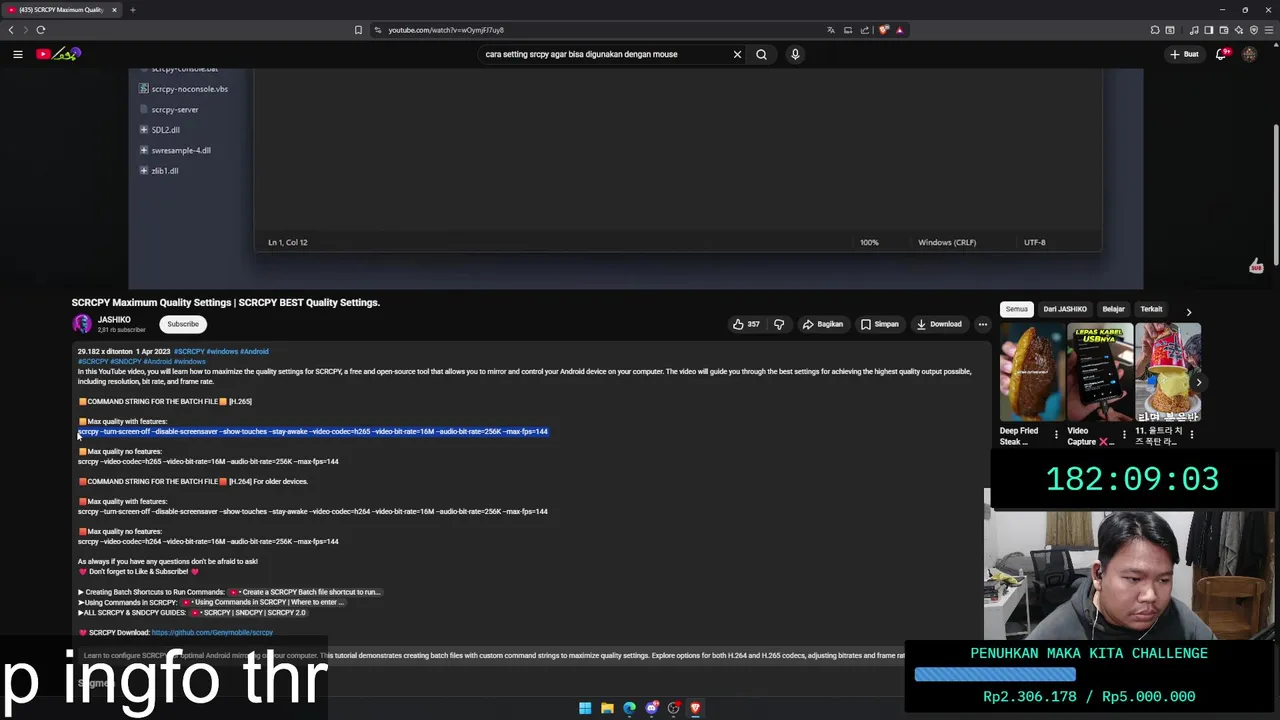Save the video with Simpan

pyautogui.click(x=879, y=324)
